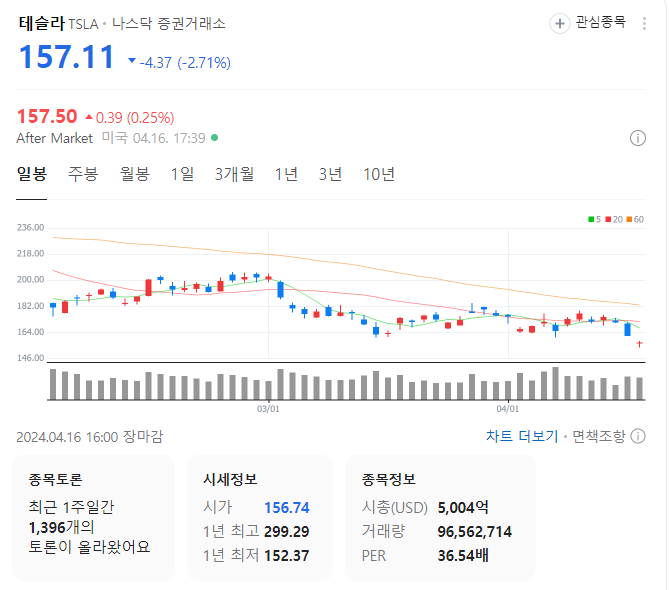Click the 236.00 y-axis price label
Image resolution: width=669 pixels, height=590 pixels.
[x=30, y=228]
